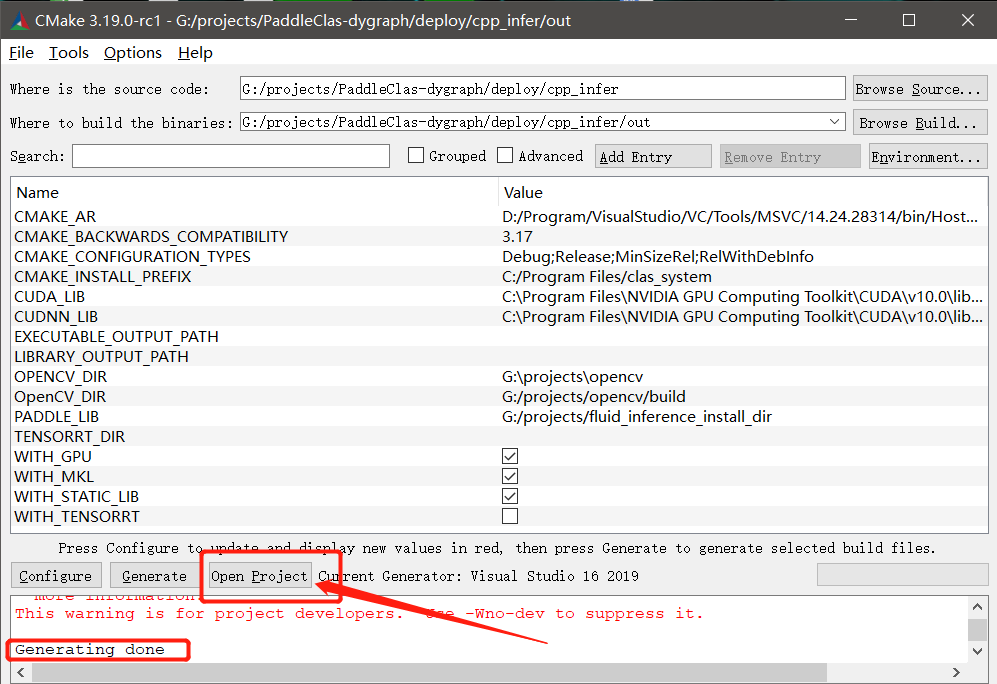
Task: Open the Help menu
Action: point(195,52)
